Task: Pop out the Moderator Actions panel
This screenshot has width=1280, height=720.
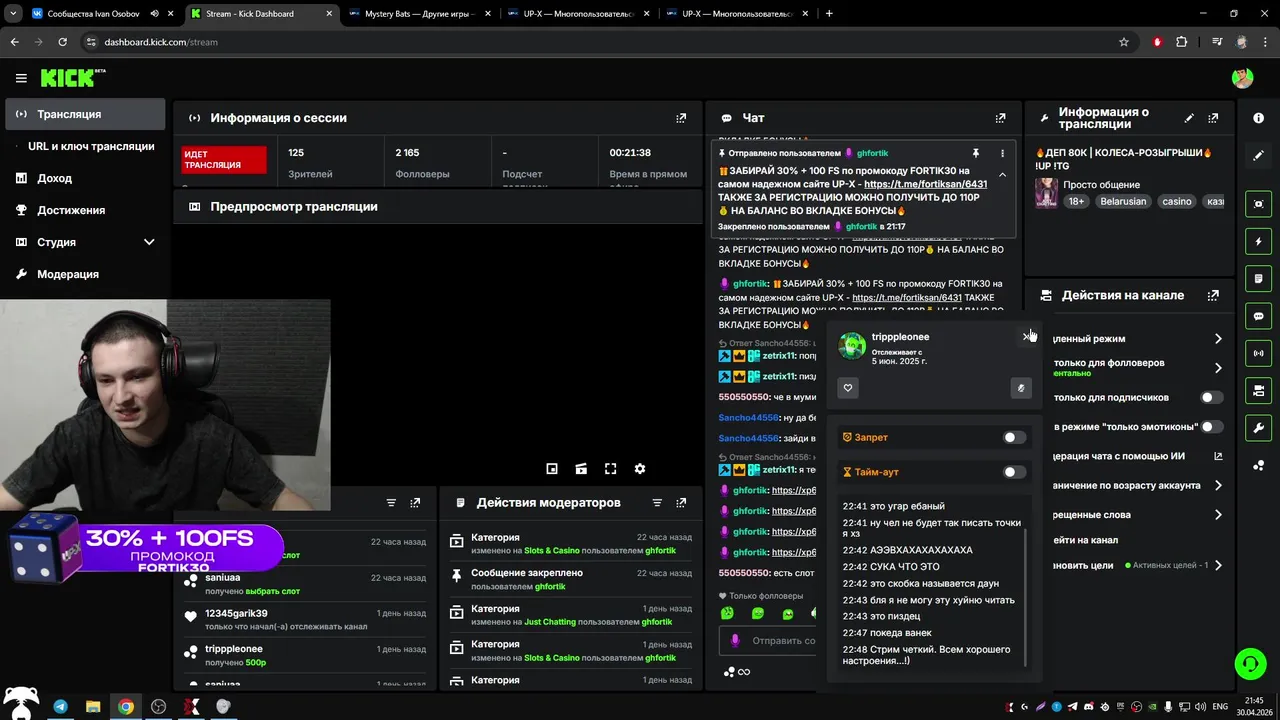Action: 681,503
